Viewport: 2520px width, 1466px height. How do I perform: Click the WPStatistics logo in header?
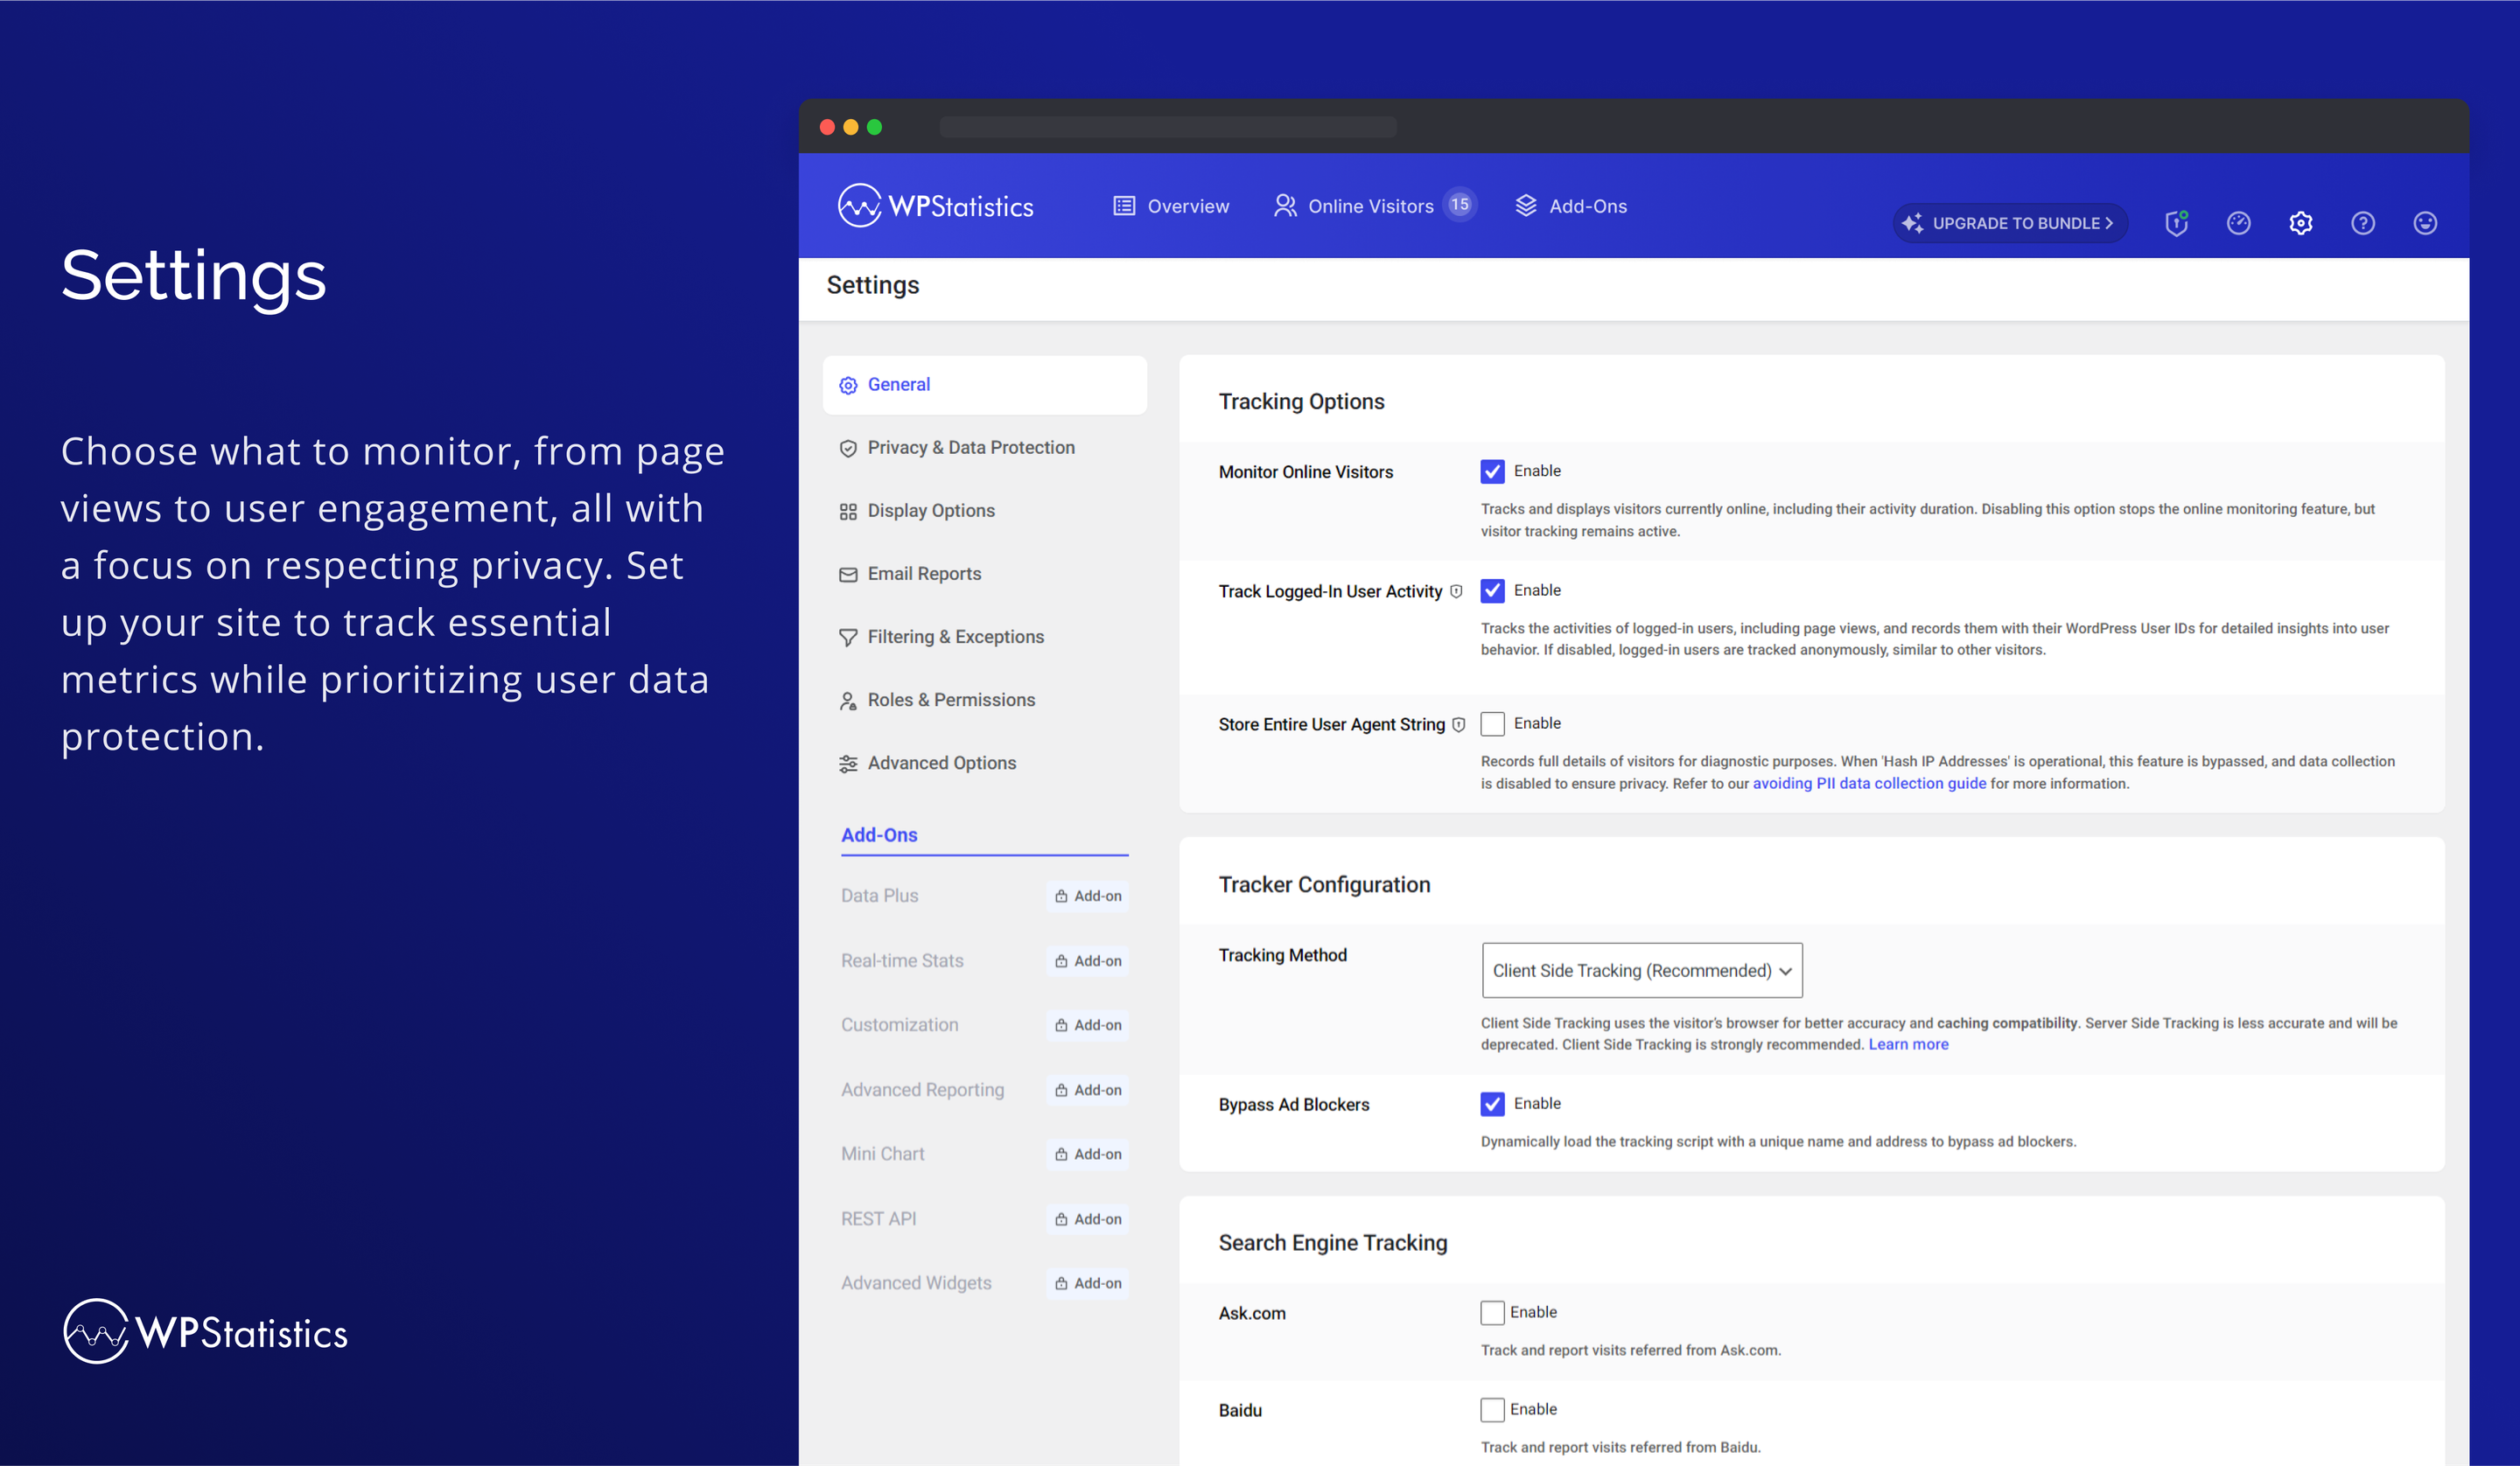pyautogui.click(x=935, y=206)
